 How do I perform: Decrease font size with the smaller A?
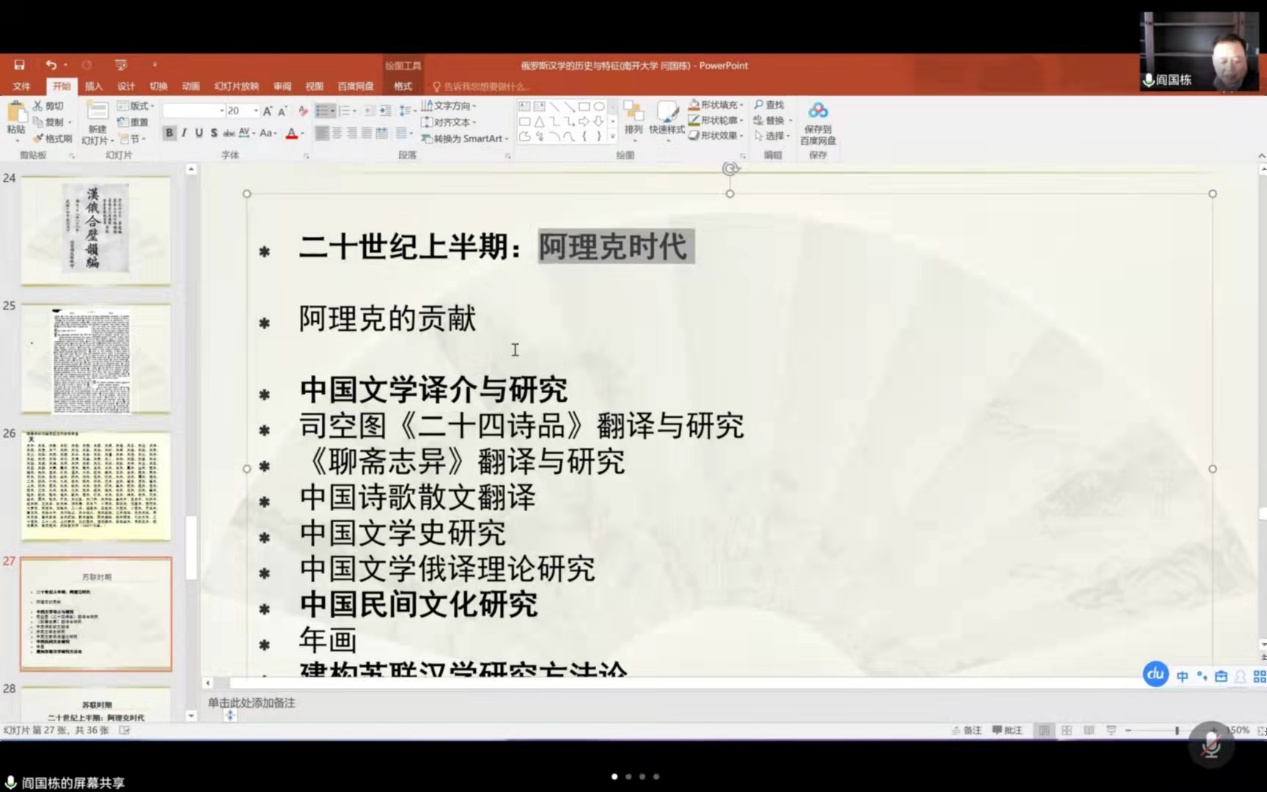(x=282, y=111)
